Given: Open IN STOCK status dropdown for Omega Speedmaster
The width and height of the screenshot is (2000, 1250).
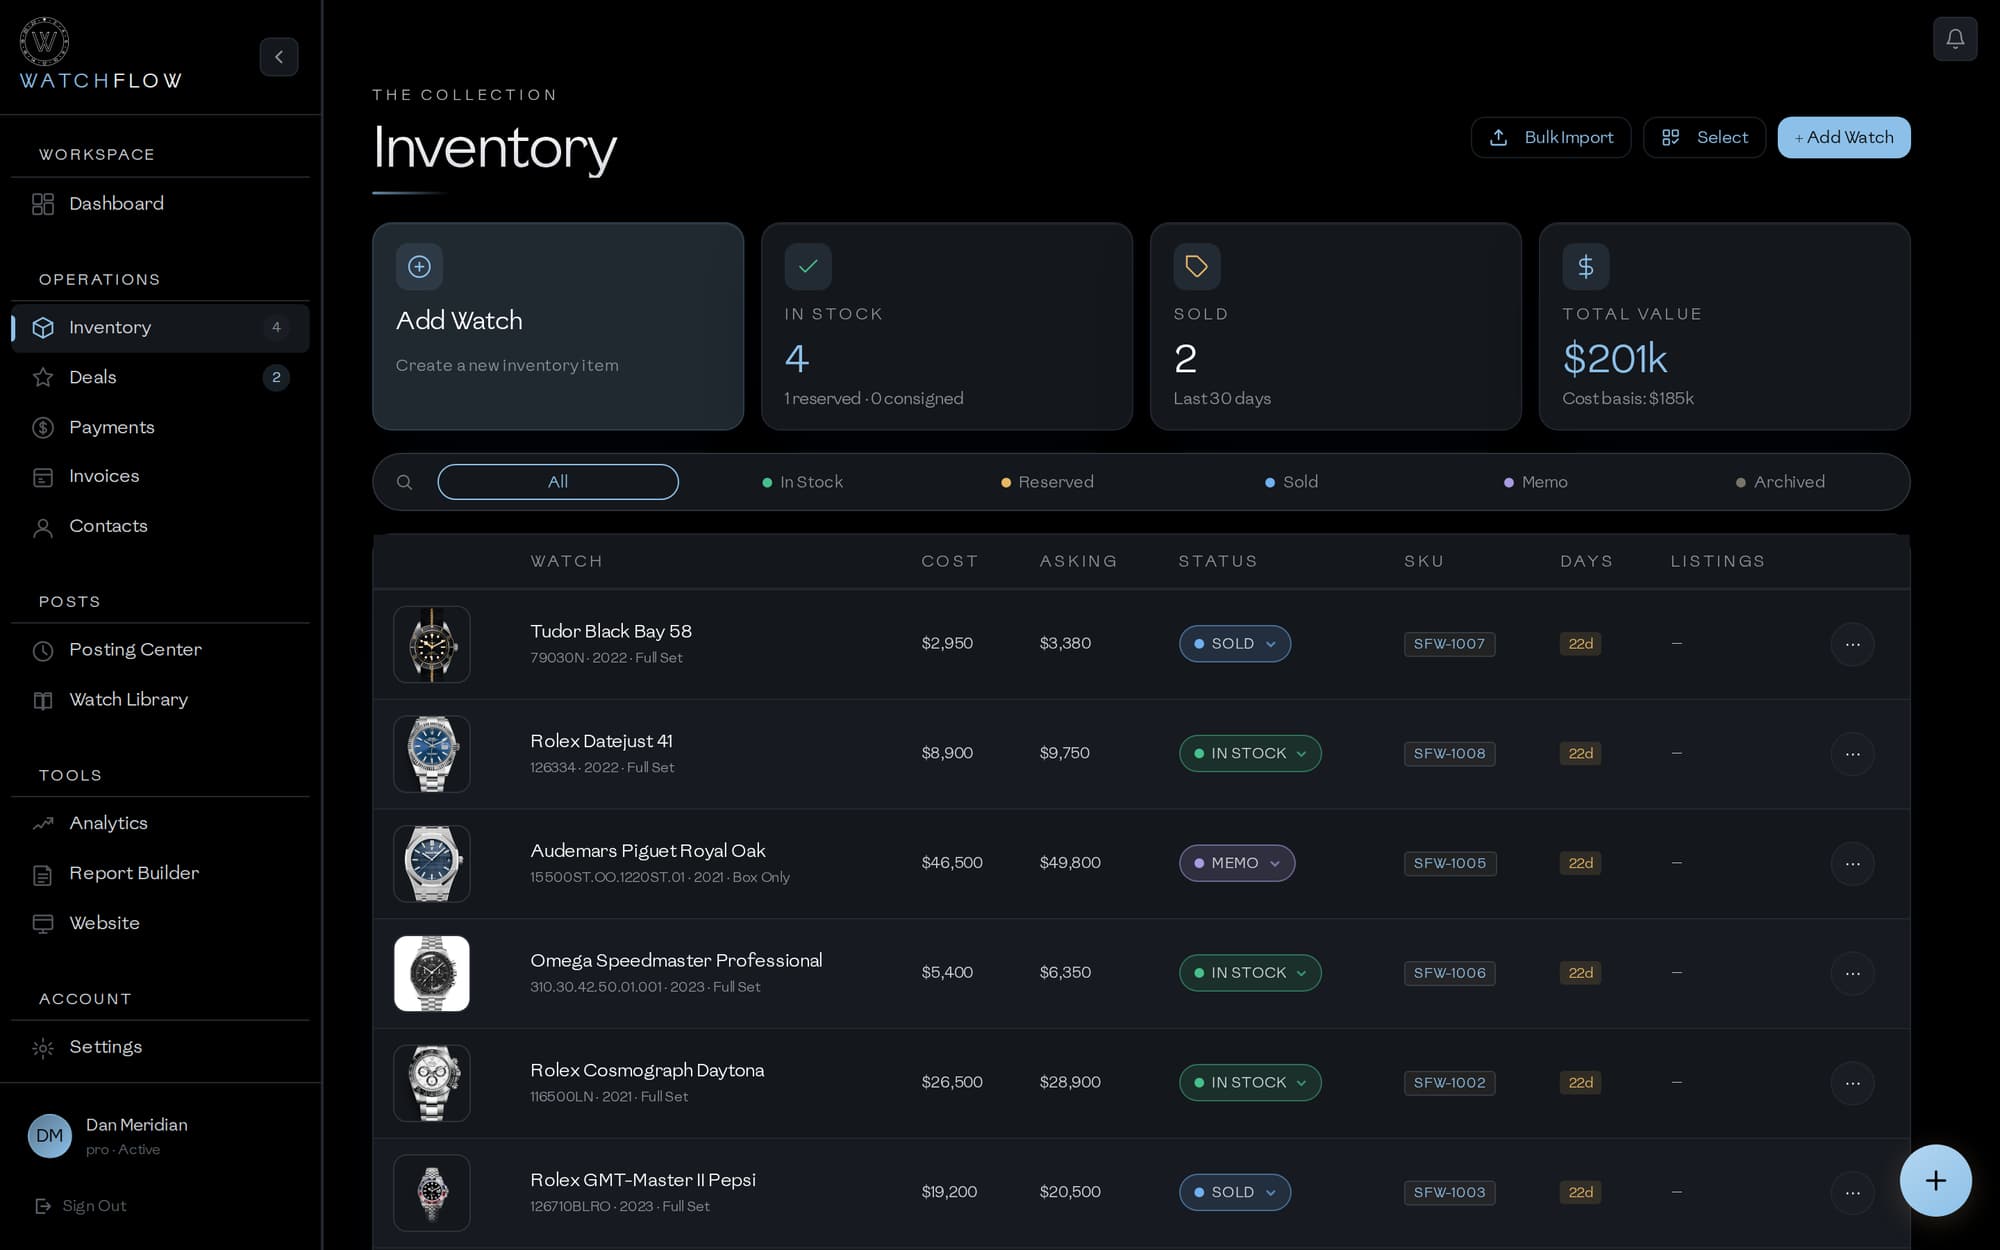Looking at the screenshot, I should click(x=1250, y=973).
